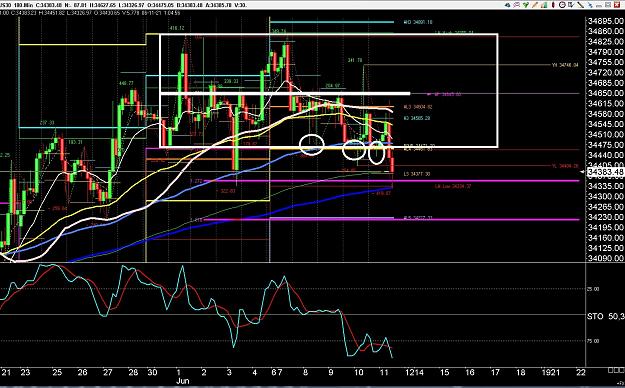
Task: Open the green bar chart icon
Action: tap(544, 5)
